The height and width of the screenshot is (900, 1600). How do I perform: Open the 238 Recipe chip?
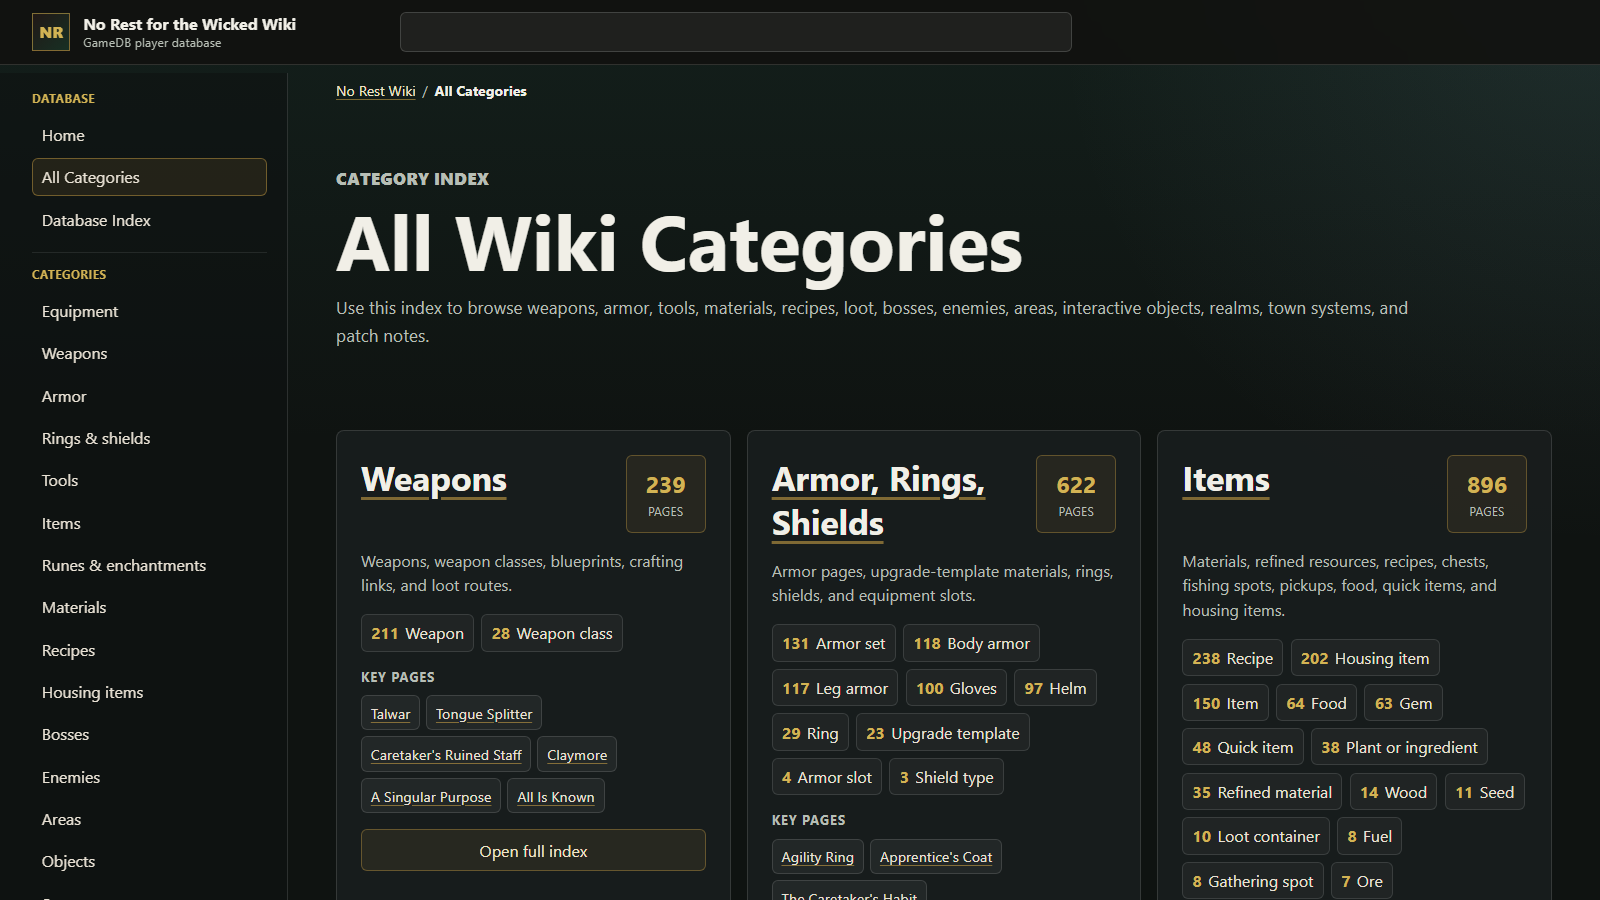point(1232,658)
